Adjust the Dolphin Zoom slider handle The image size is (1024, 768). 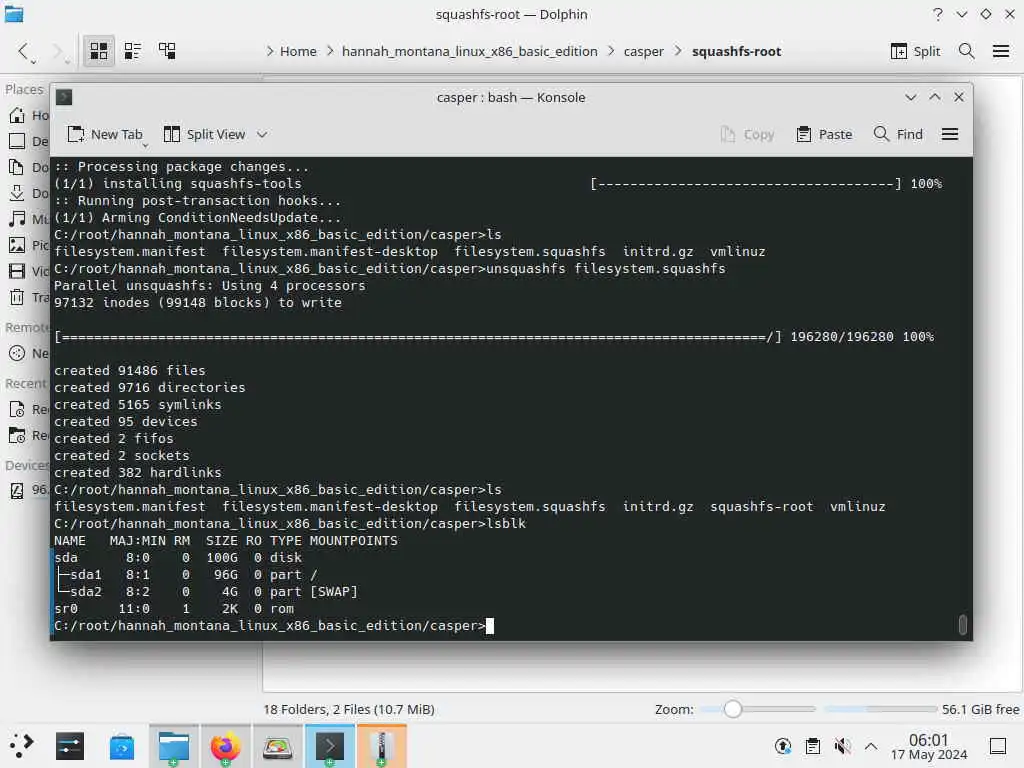click(x=733, y=709)
